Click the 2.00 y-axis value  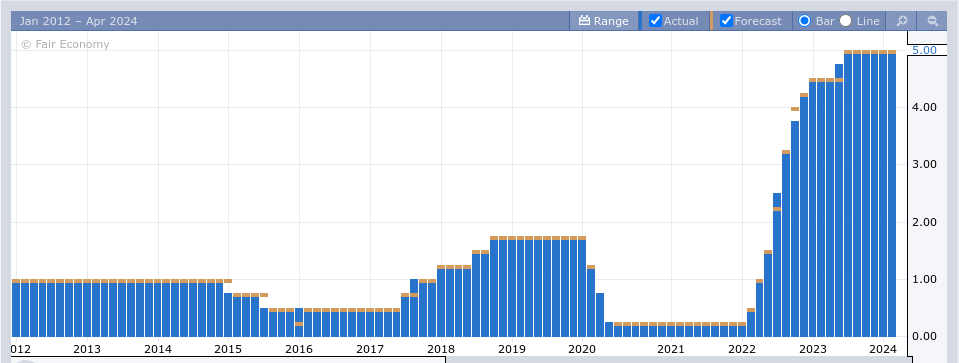924,222
